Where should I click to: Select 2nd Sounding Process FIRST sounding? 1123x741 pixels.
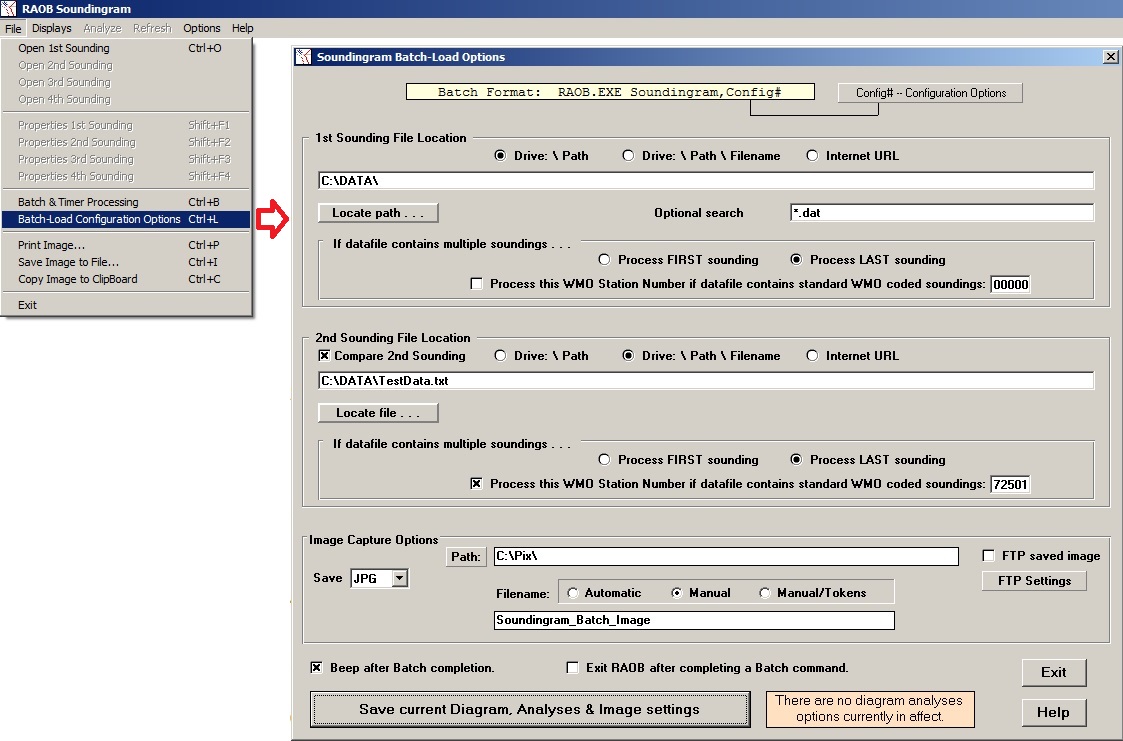click(x=604, y=459)
